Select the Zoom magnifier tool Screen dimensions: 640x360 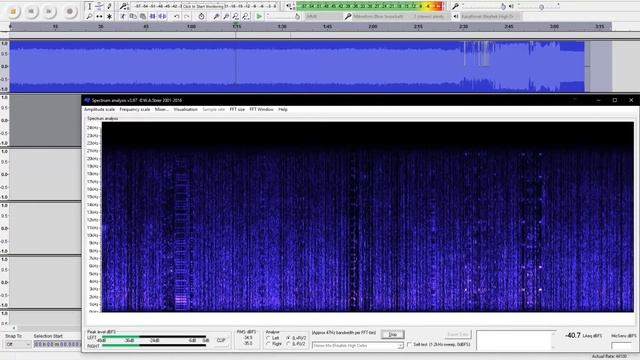(x=89, y=16)
